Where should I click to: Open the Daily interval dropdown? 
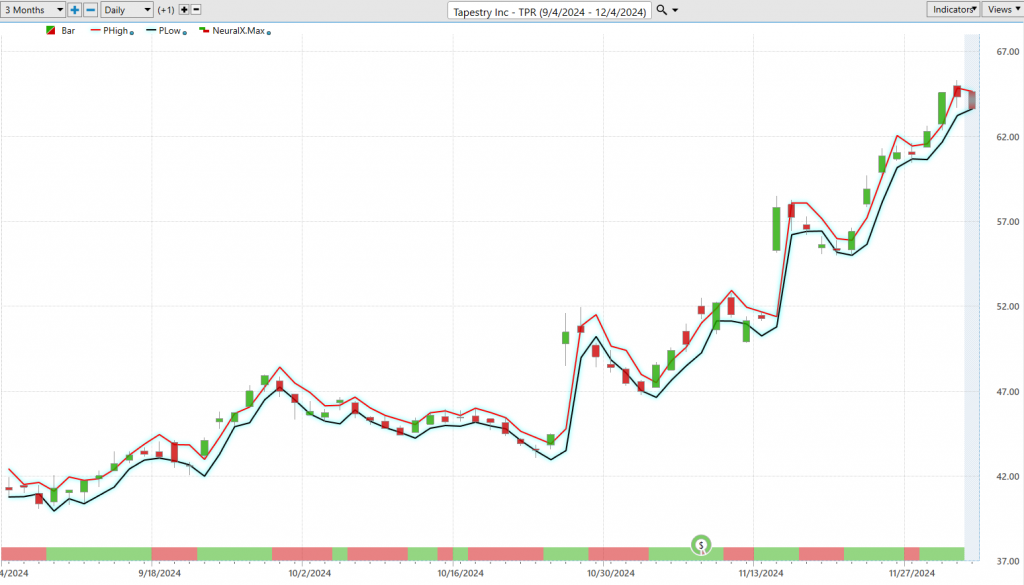point(127,10)
